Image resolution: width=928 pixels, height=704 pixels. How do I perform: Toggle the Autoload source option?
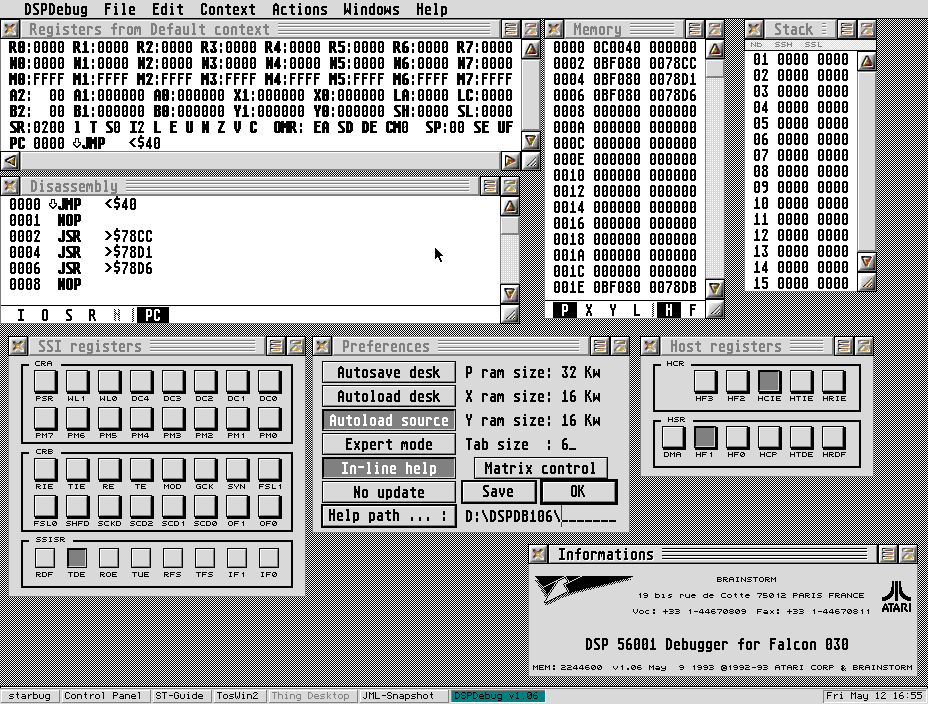point(389,420)
